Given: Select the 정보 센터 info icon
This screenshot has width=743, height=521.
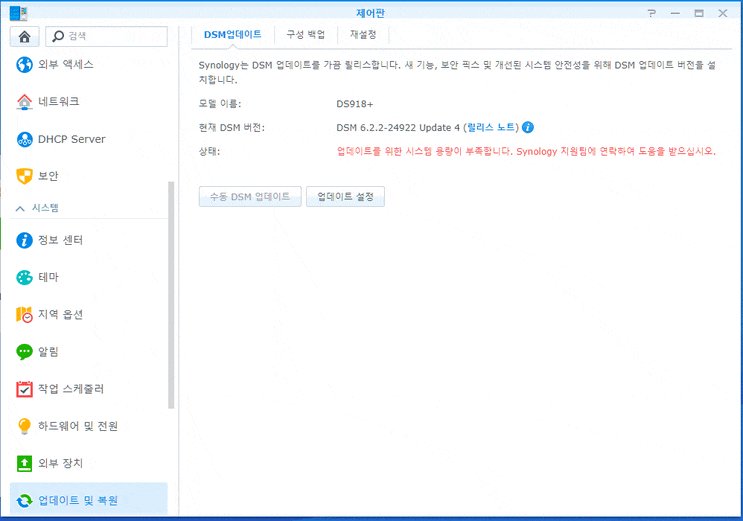Looking at the screenshot, I should (24, 240).
